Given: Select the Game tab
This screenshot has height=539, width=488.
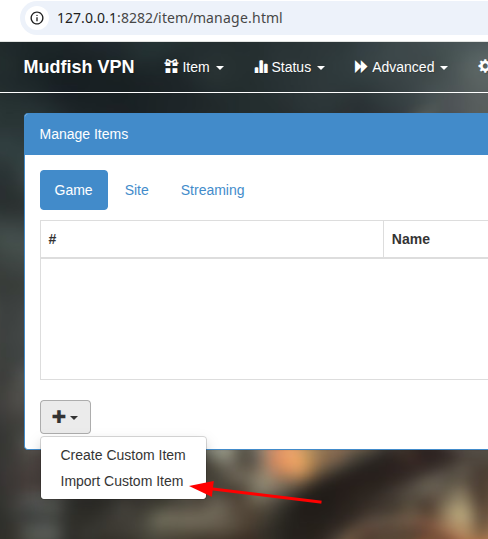Looking at the screenshot, I should pos(74,190).
